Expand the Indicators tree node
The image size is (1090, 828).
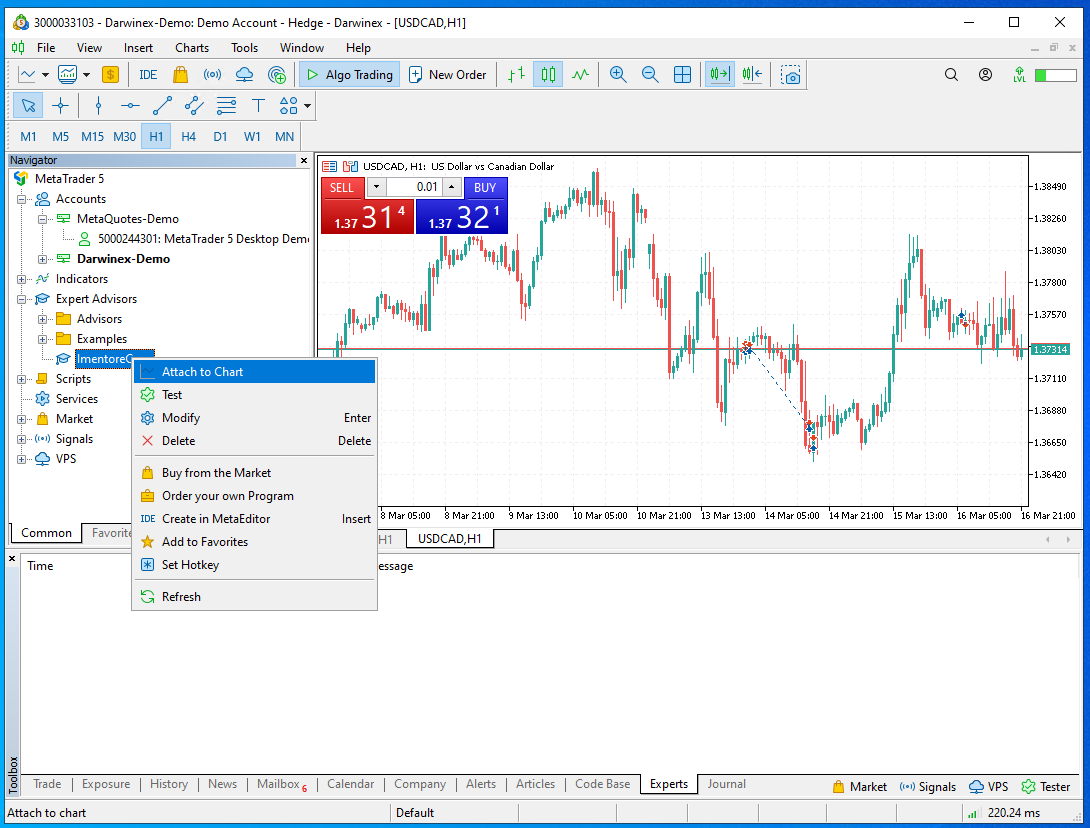(22, 279)
